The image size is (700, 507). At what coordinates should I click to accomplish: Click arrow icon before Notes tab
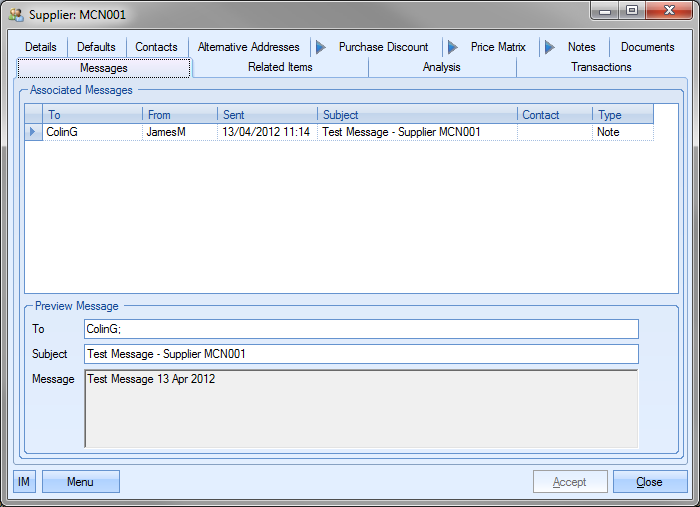[x=550, y=47]
